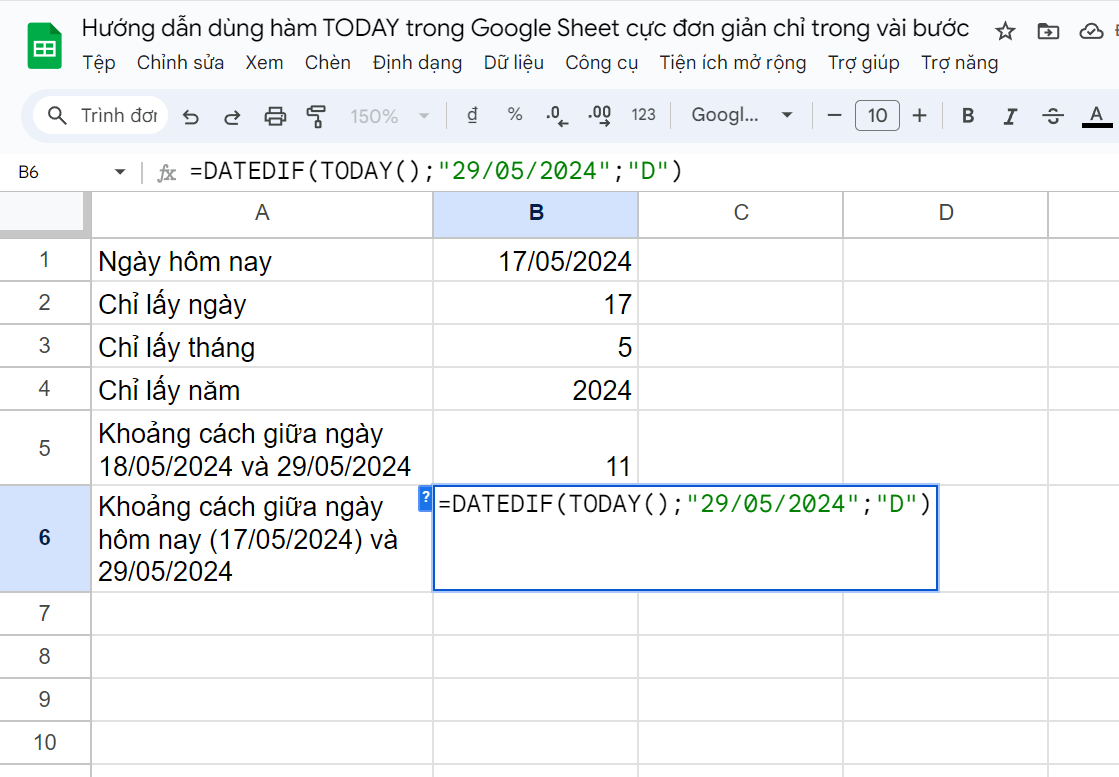Open the text color picker
The image size is (1119, 777).
point(1096,115)
